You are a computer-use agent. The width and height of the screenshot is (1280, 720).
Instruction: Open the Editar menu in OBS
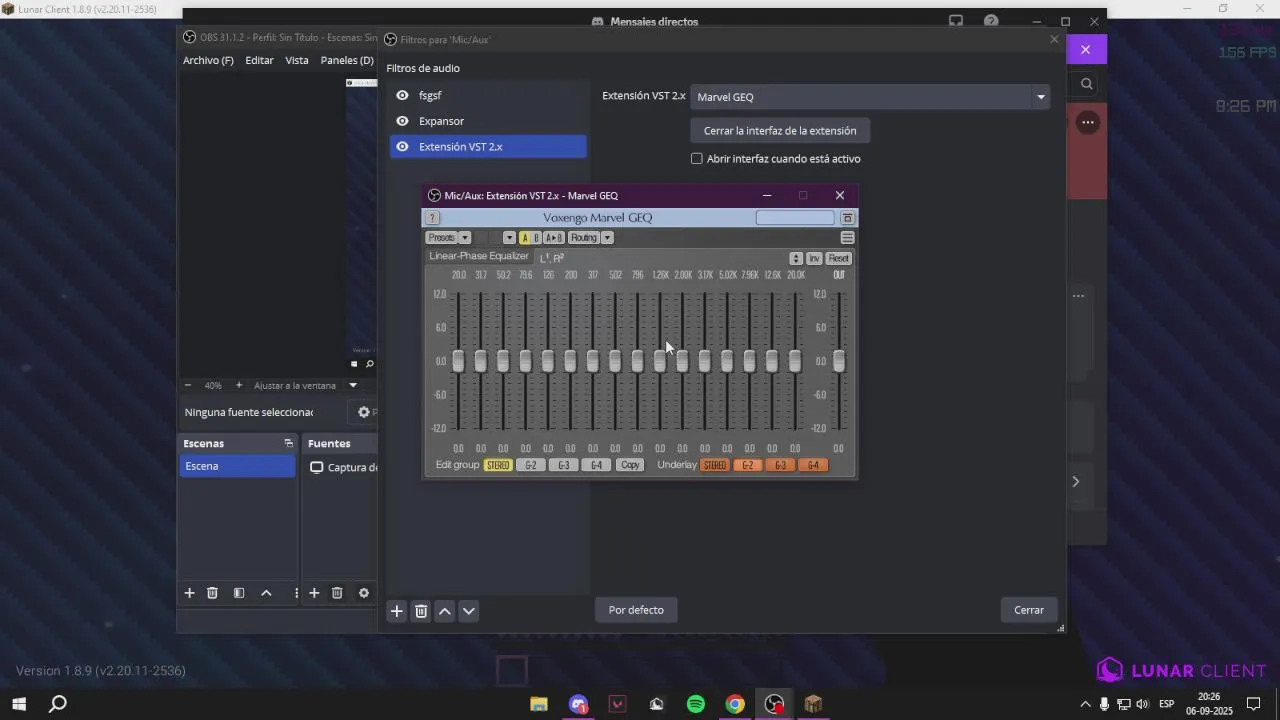(x=259, y=60)
